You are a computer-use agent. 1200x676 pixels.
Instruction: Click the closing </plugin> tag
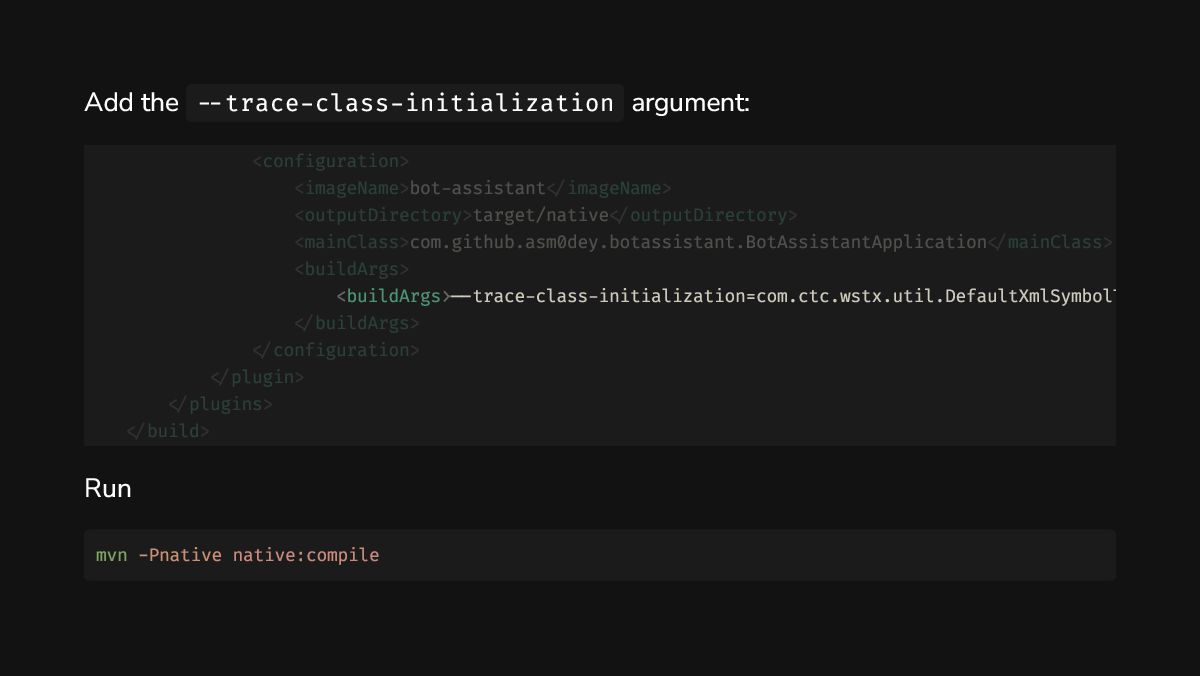(257, 377)
